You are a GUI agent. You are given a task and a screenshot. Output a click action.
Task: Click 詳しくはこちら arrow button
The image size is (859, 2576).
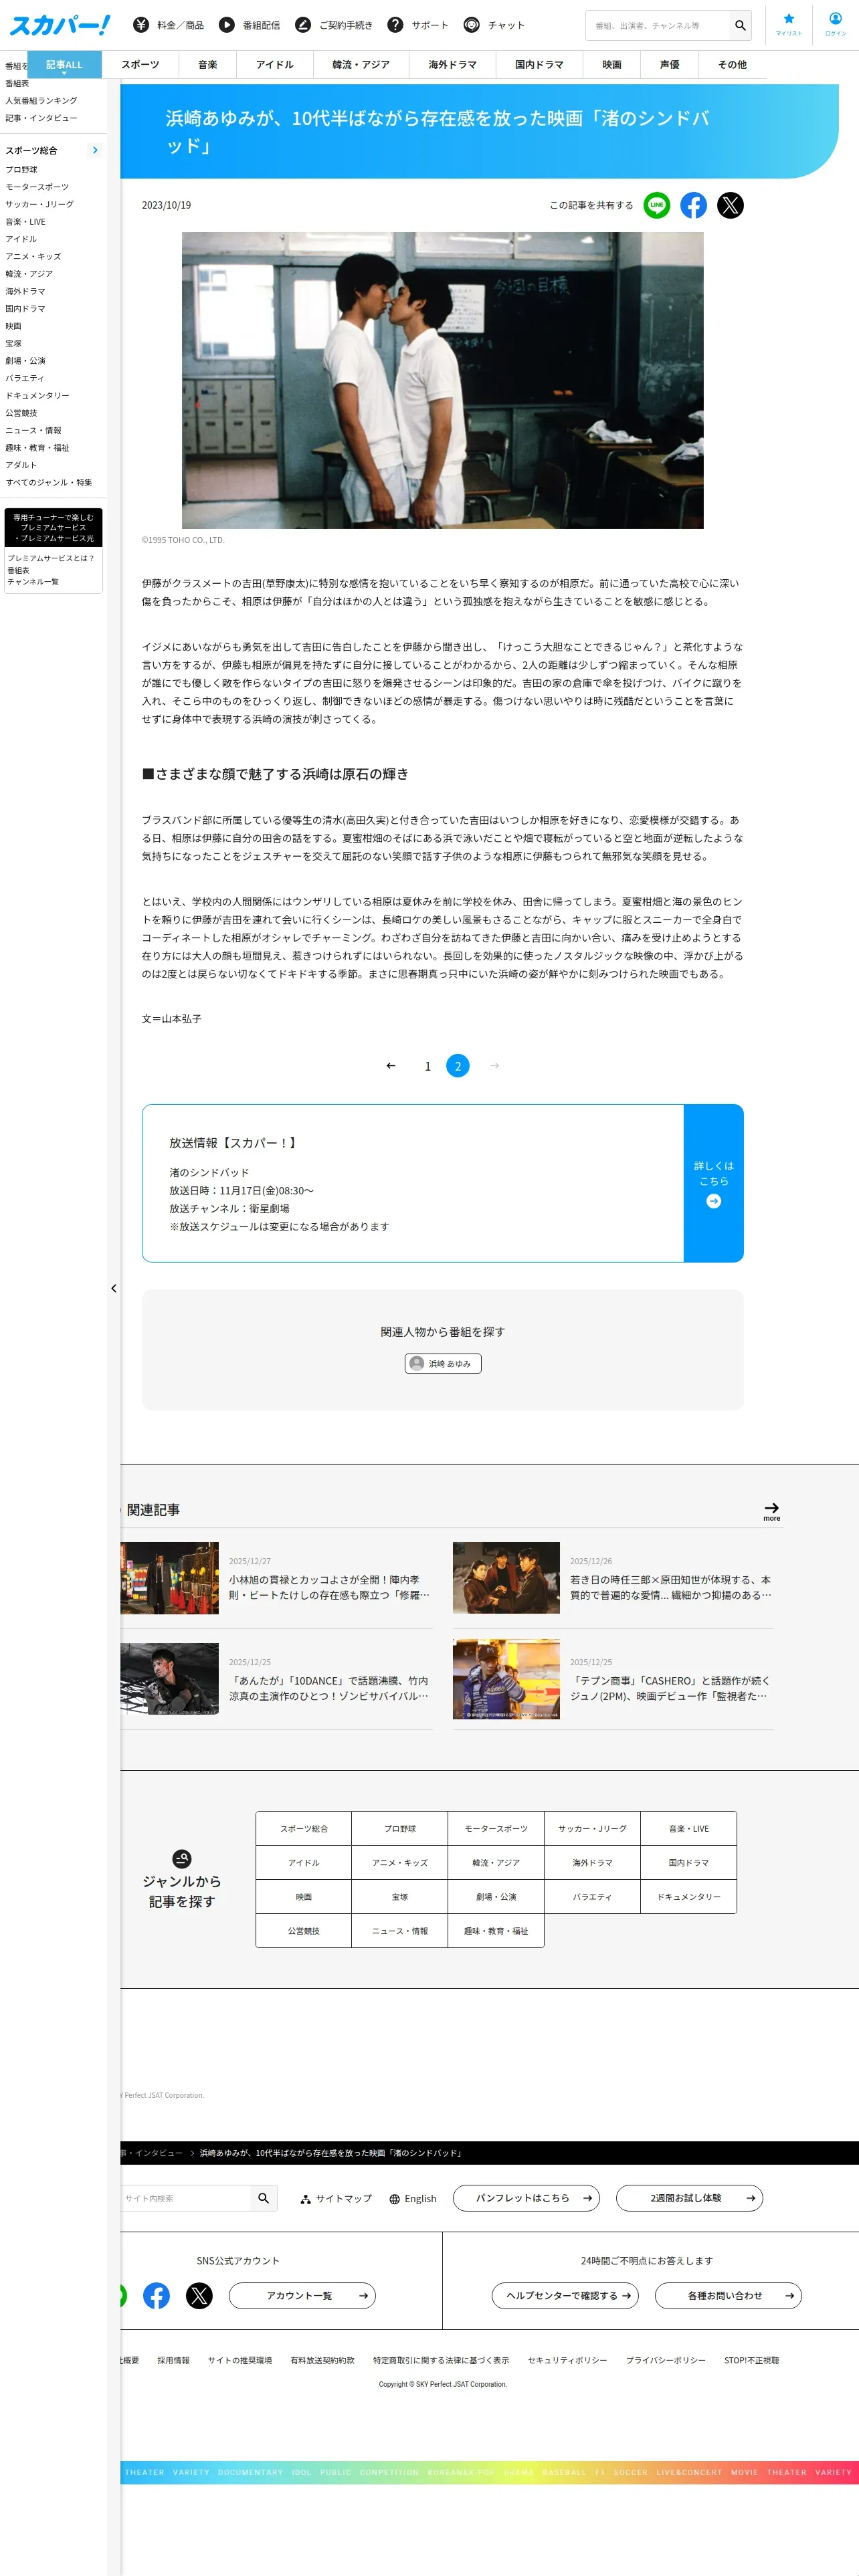click(714, 1183)
